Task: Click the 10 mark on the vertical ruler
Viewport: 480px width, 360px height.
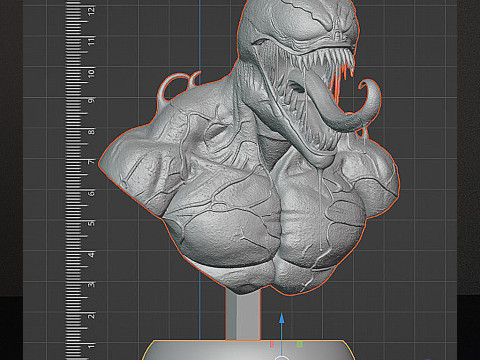Action: pyautogui.click(x=91, y=72)
